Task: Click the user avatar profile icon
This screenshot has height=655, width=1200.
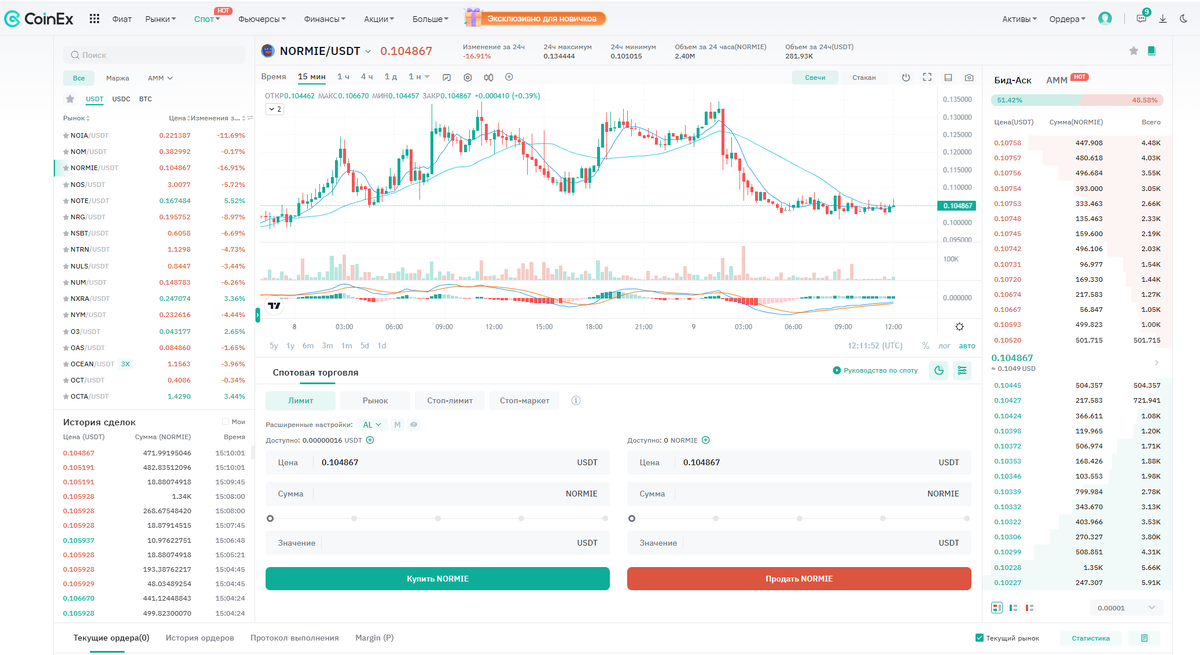Action: click(x=1105, y=18)
